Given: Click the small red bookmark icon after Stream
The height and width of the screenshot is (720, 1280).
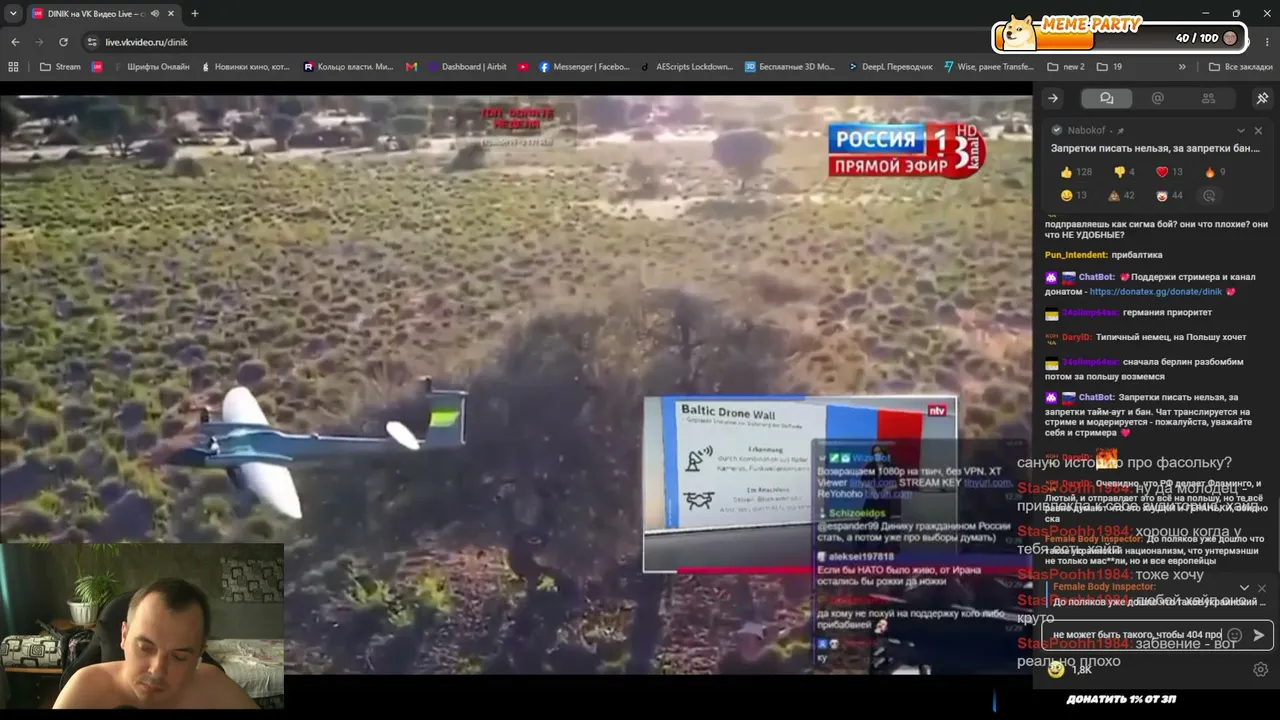Looking at the screenshot, I should tap(97, 67).
